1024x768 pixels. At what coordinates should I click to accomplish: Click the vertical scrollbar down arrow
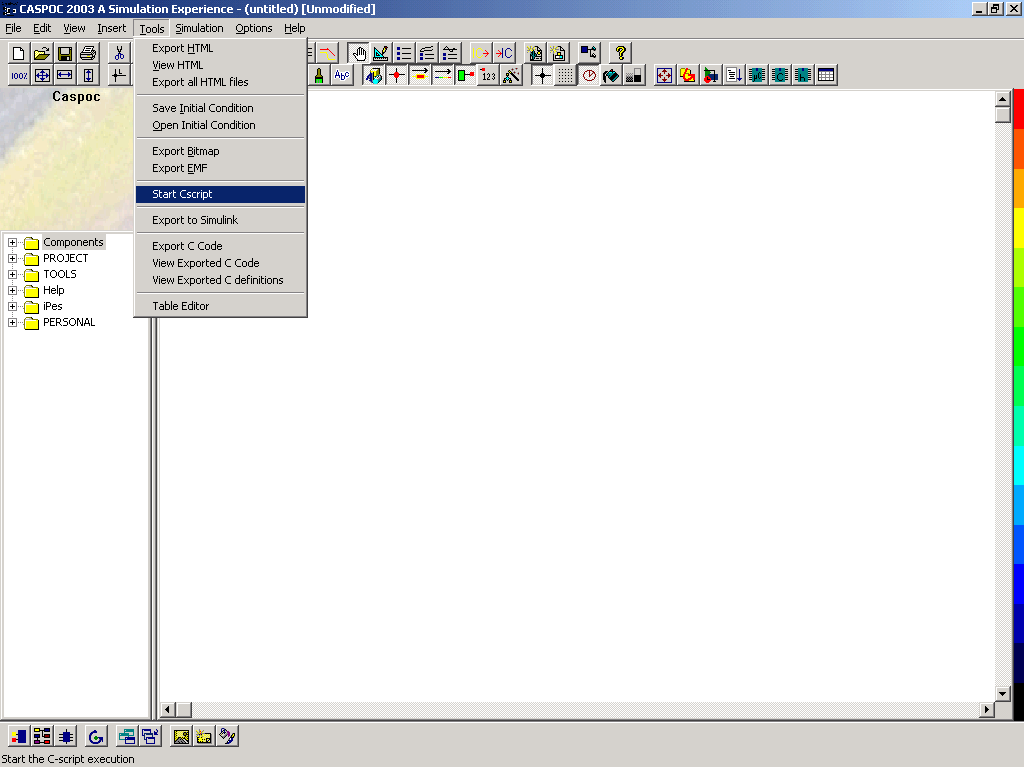[x=1002, y=694]
